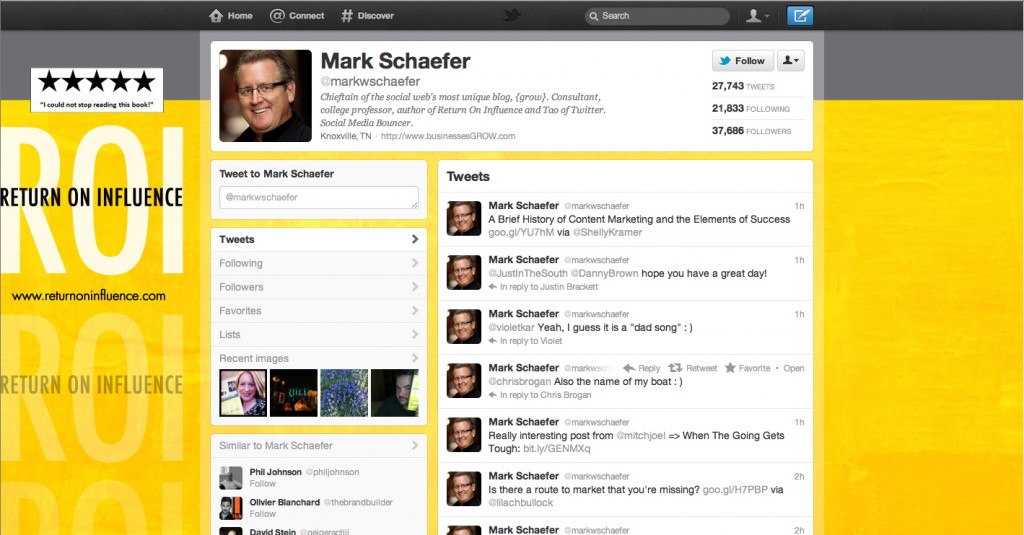The width and height of the screenshot is (1024, 535).
Task: Expand Similar to Mark Schaefer list
Action: (x=319, y=446)
